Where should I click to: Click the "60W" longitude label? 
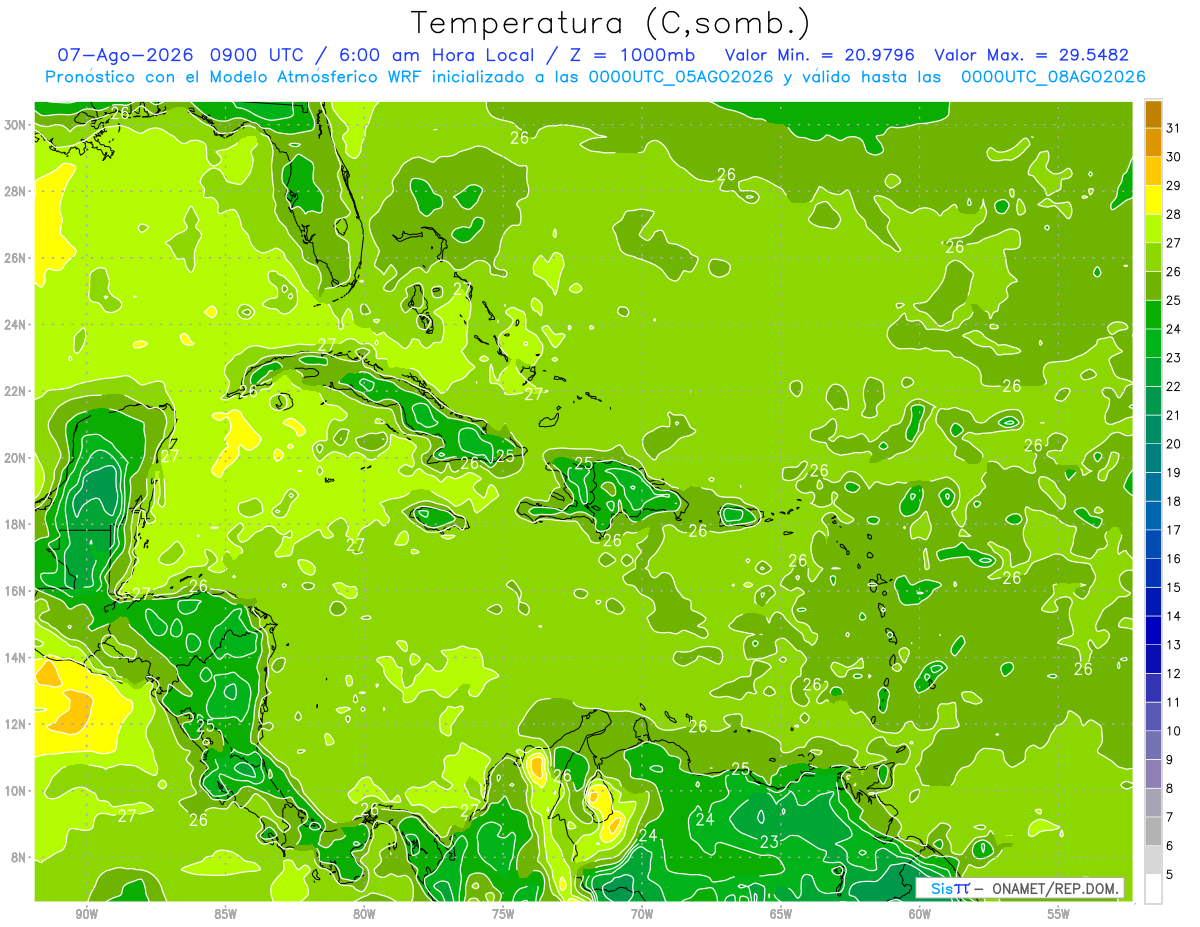pos(920,914)
